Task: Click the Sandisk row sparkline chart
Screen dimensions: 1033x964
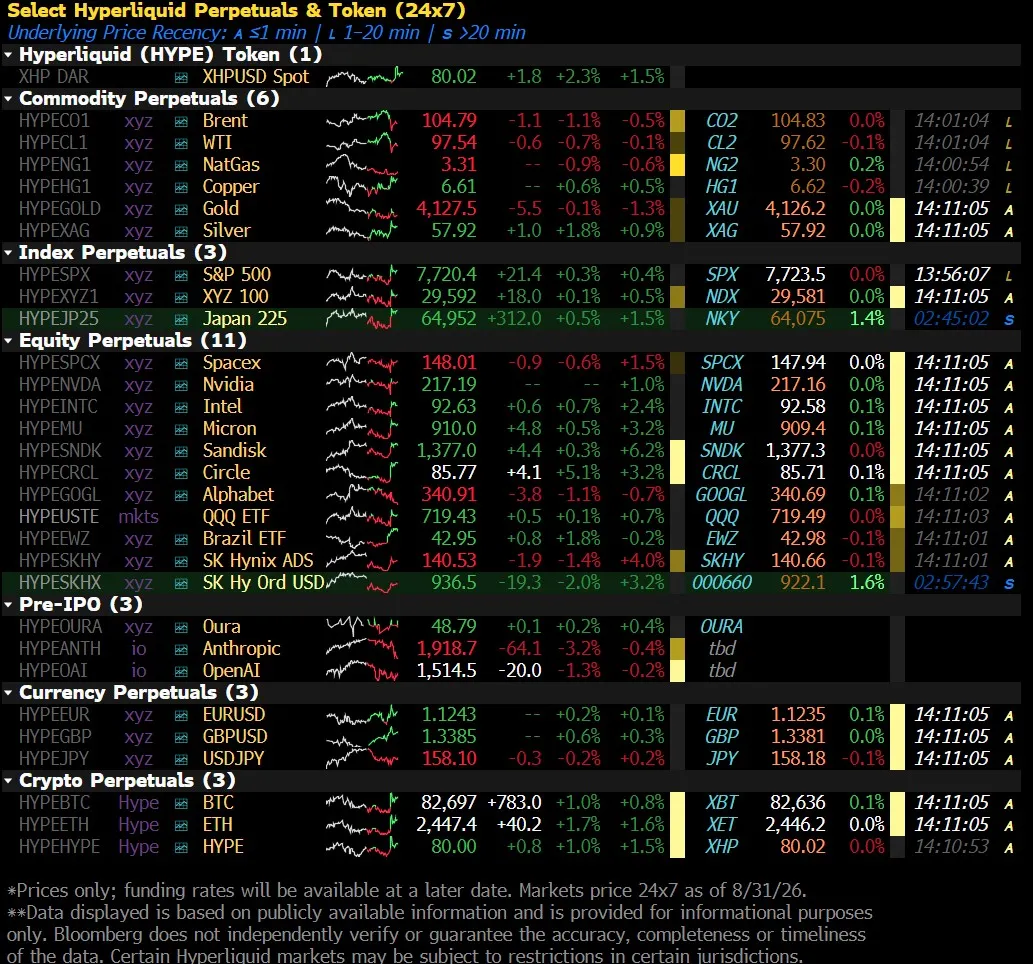Action: 362,451
